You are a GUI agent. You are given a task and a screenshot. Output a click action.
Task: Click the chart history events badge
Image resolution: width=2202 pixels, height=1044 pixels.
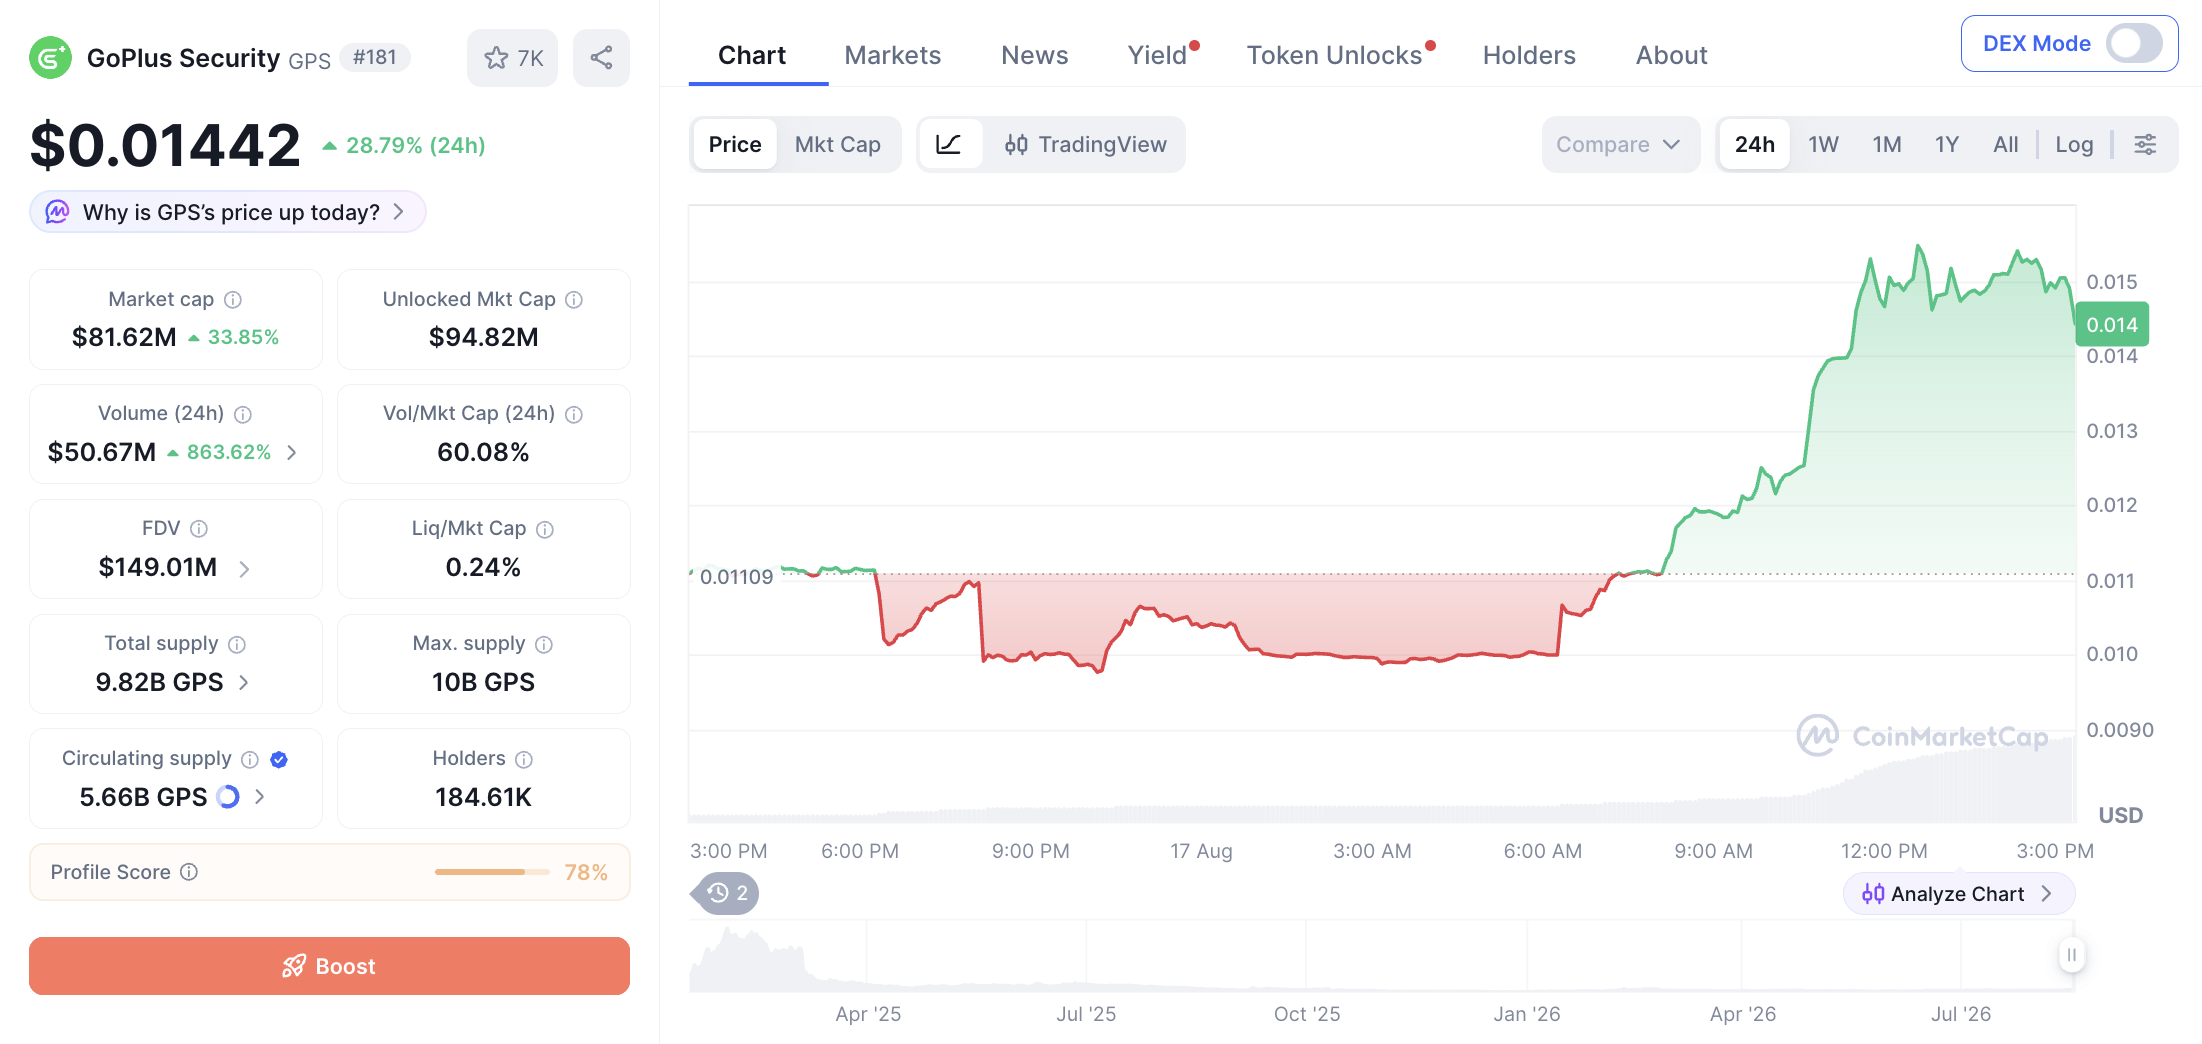point(727,893)
